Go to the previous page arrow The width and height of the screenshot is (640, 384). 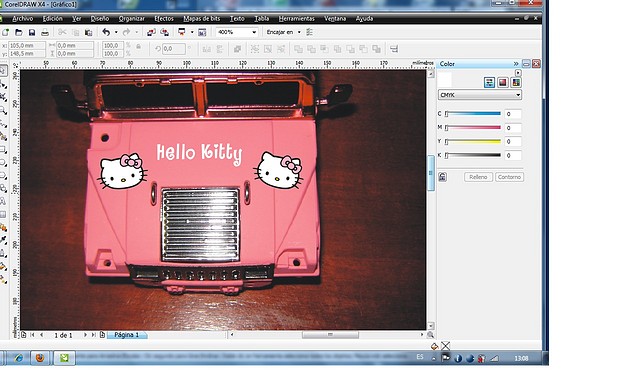(x=41, y=335)
